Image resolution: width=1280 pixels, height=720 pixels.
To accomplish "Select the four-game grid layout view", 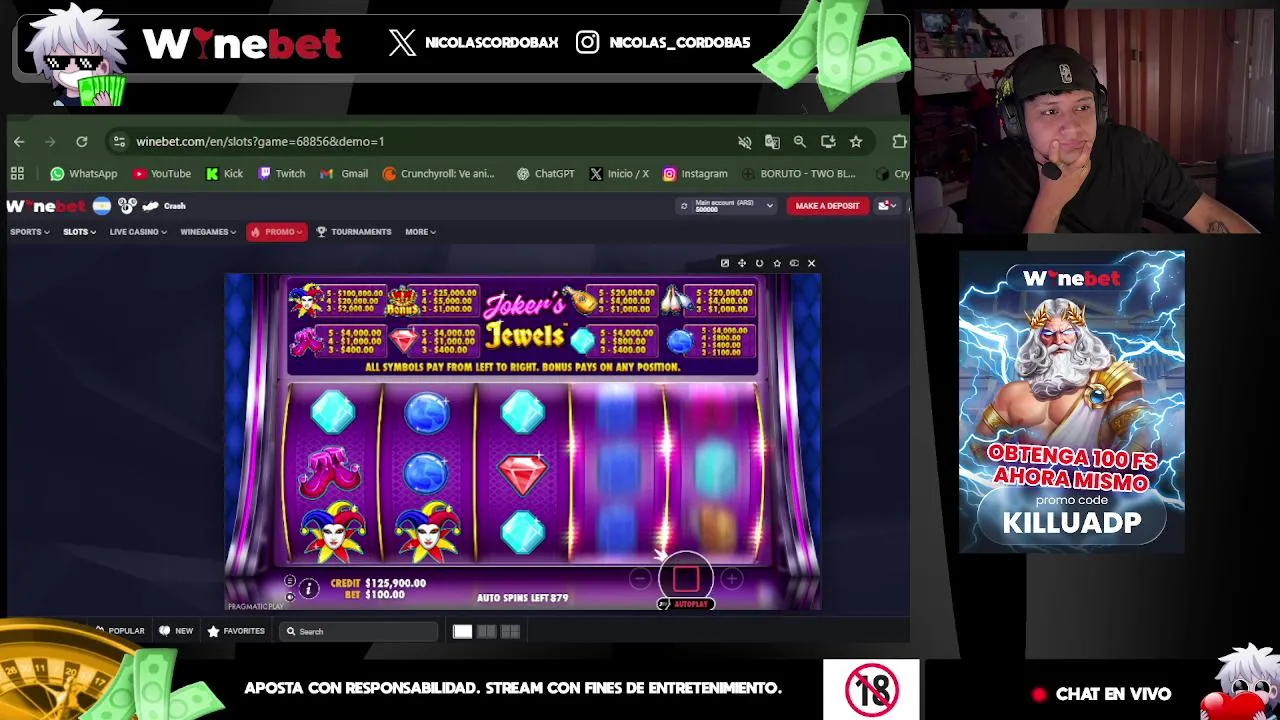I will 510,632.
